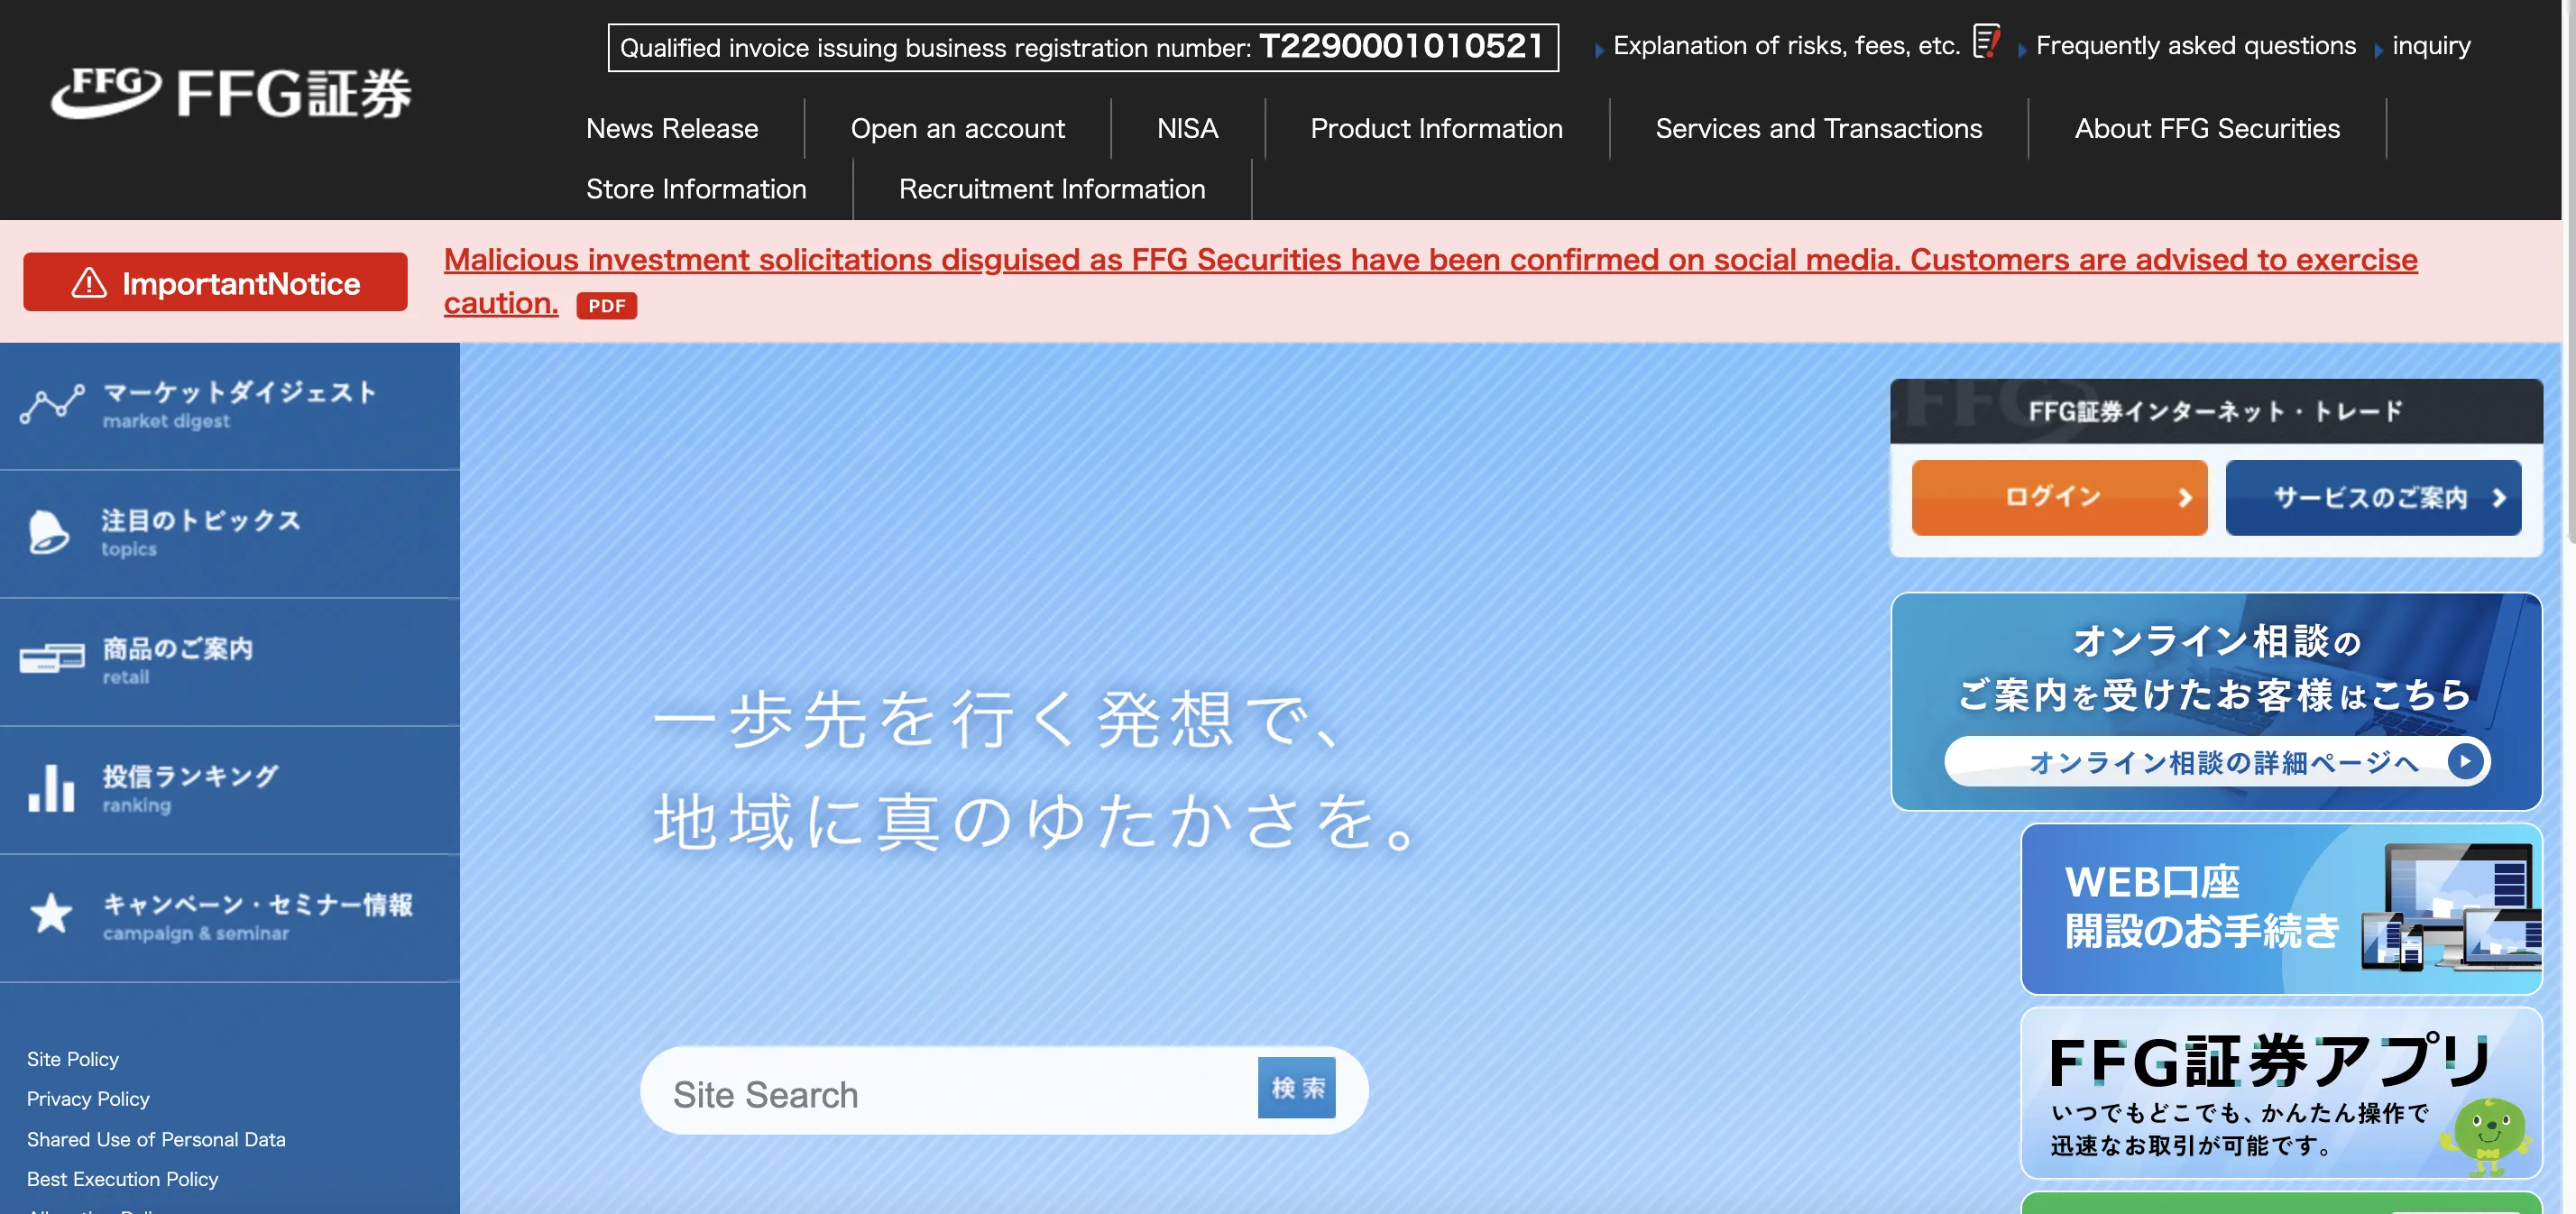Open 投信ランキング sidebar item
The height and width of the screenshot is (1214, 2576).
tap(230, 790)
